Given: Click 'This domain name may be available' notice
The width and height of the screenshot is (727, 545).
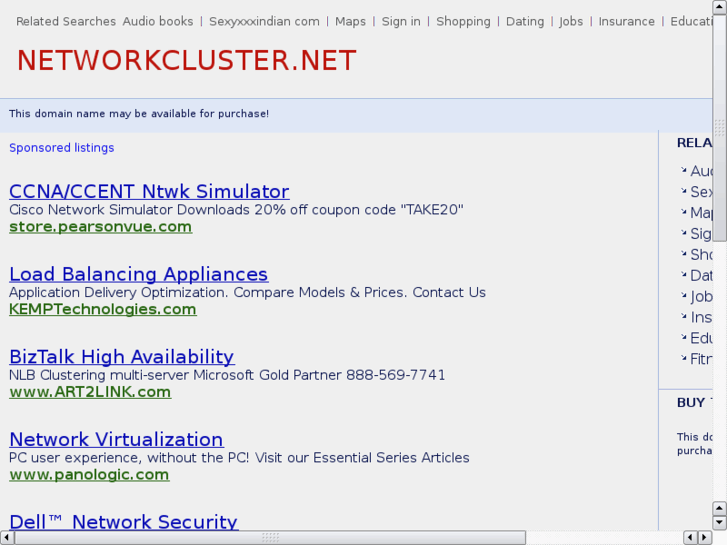Looking at the screenshot, I should pos(139,114).
